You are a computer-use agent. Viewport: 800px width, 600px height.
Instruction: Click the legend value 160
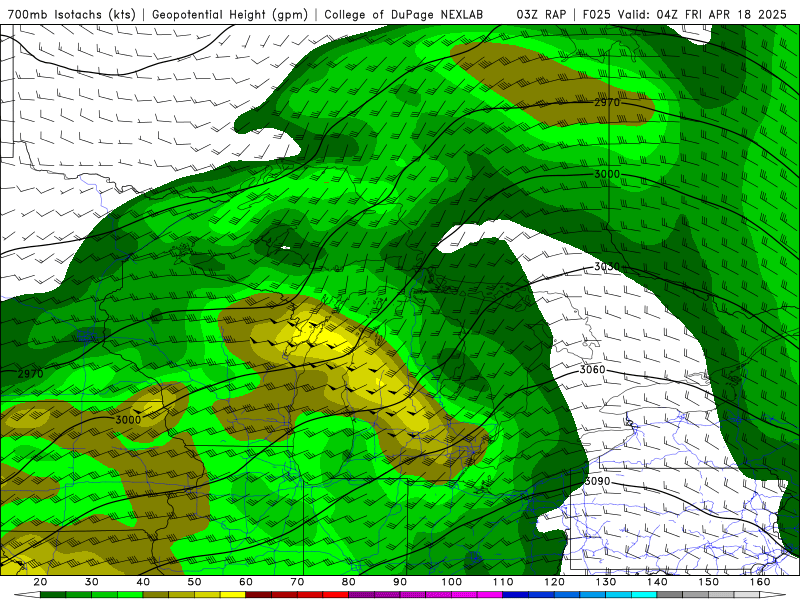click(760, 582)
